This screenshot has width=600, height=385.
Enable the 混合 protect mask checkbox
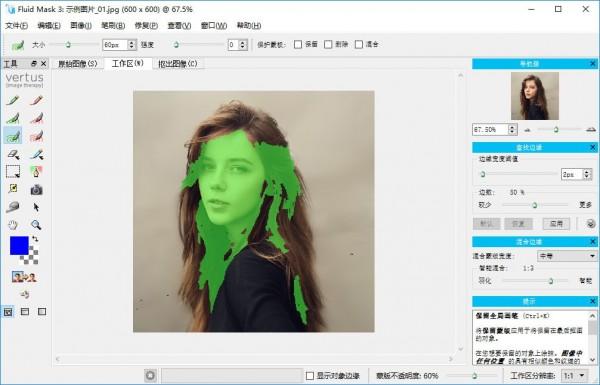click(x=359, y=45)
